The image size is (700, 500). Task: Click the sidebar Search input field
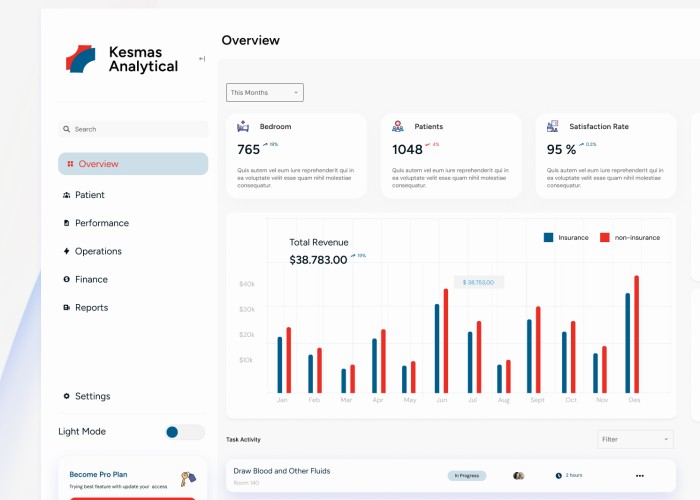pyautogui.click(x=133, y=129)
